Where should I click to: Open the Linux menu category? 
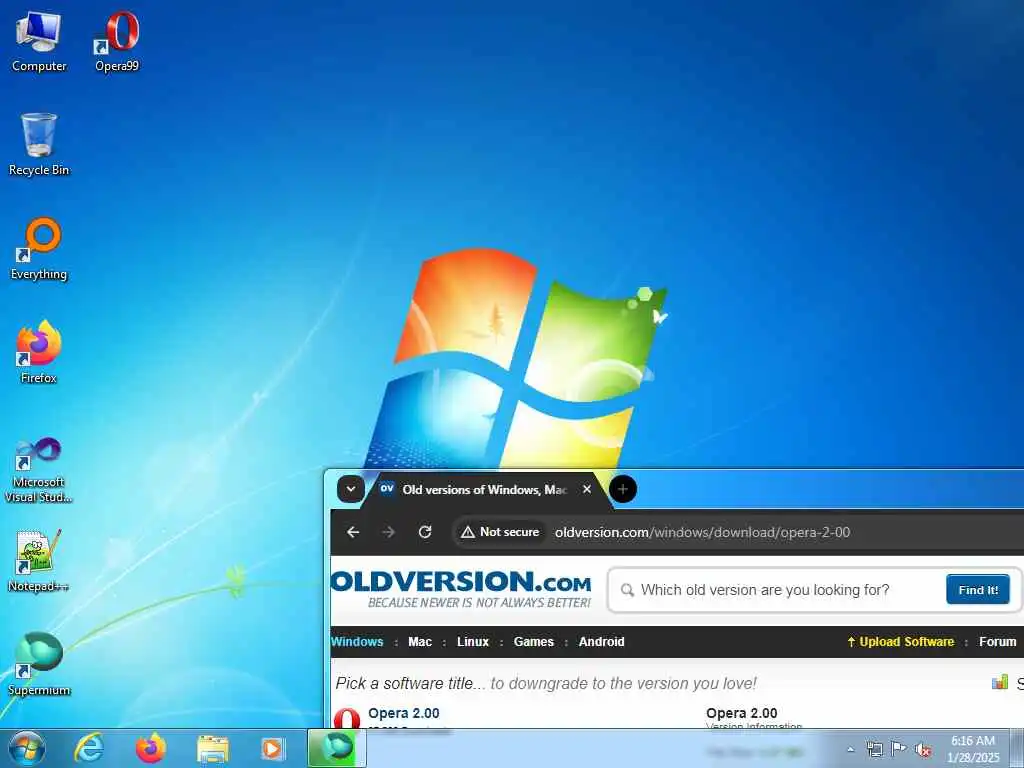click(x=473, y=642)
